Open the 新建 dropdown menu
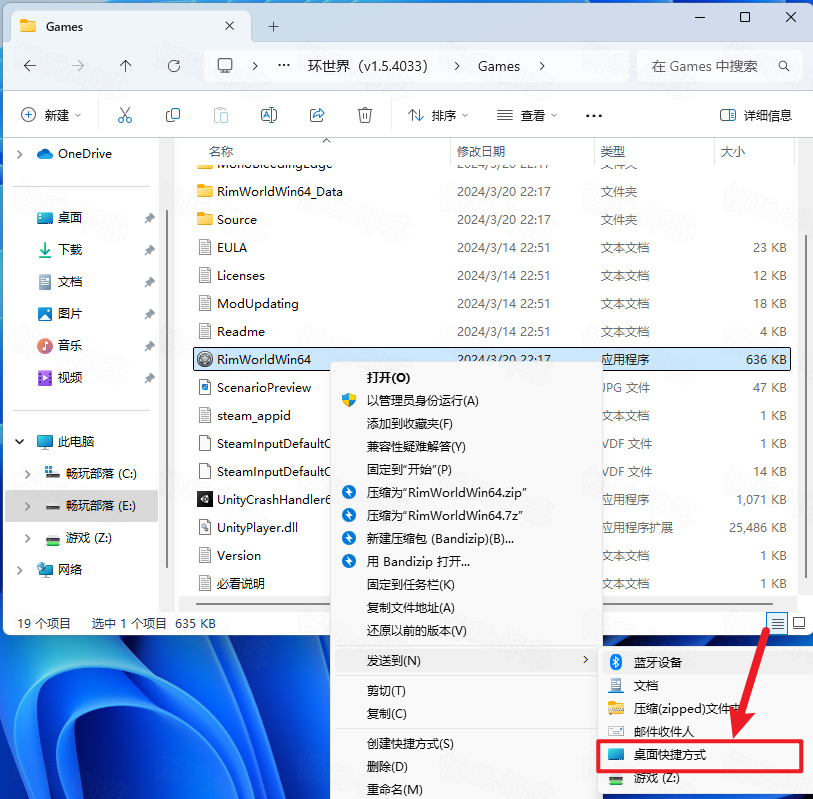The width and height of the screenshot is (813, 799). coord(51,115)
